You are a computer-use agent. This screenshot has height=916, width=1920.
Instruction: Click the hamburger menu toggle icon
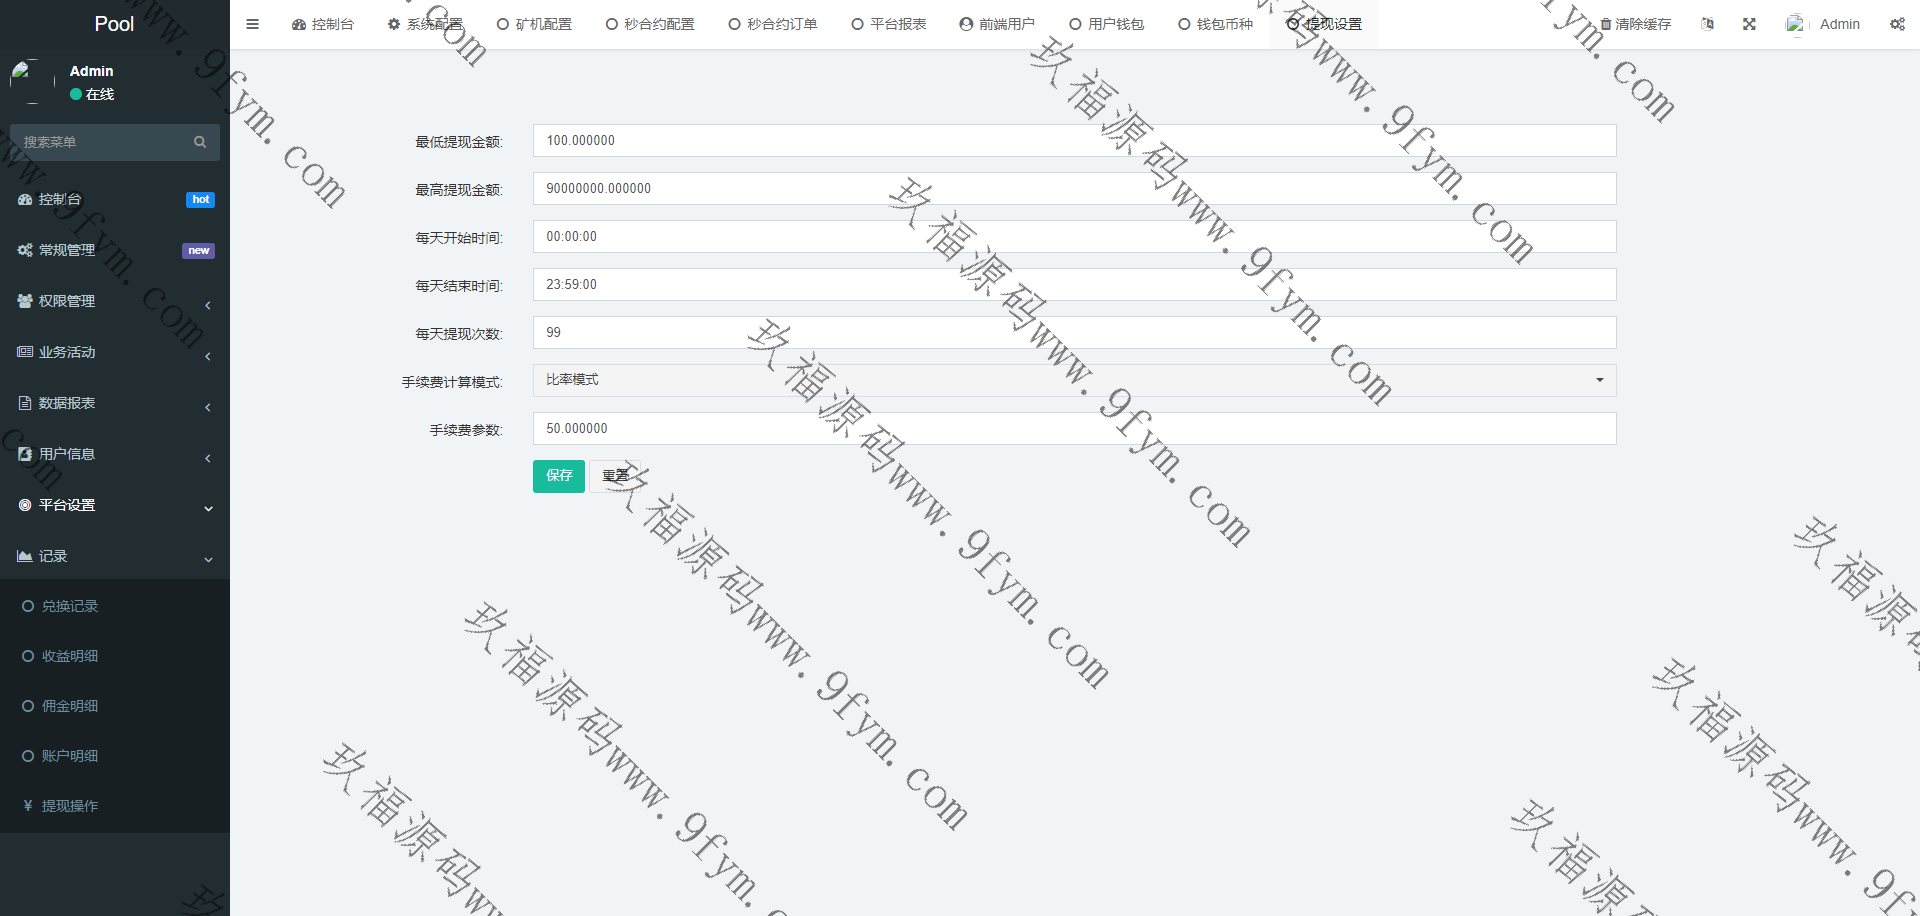tap(252, 24)
